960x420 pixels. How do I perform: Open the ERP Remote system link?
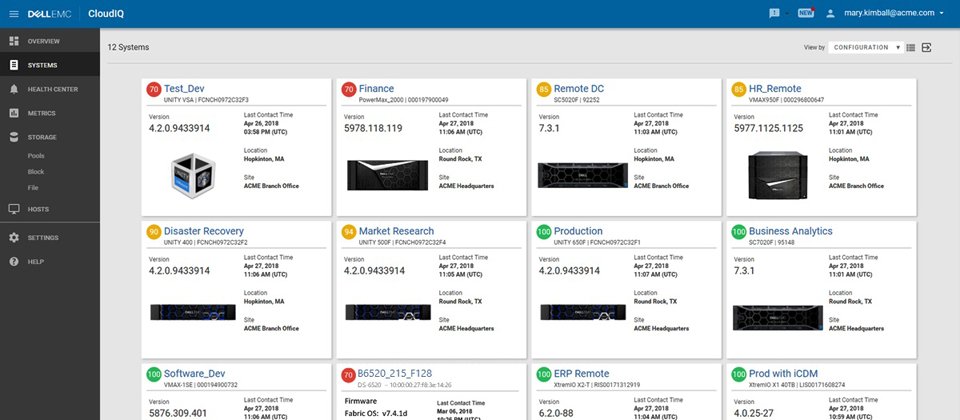[581, 373]
